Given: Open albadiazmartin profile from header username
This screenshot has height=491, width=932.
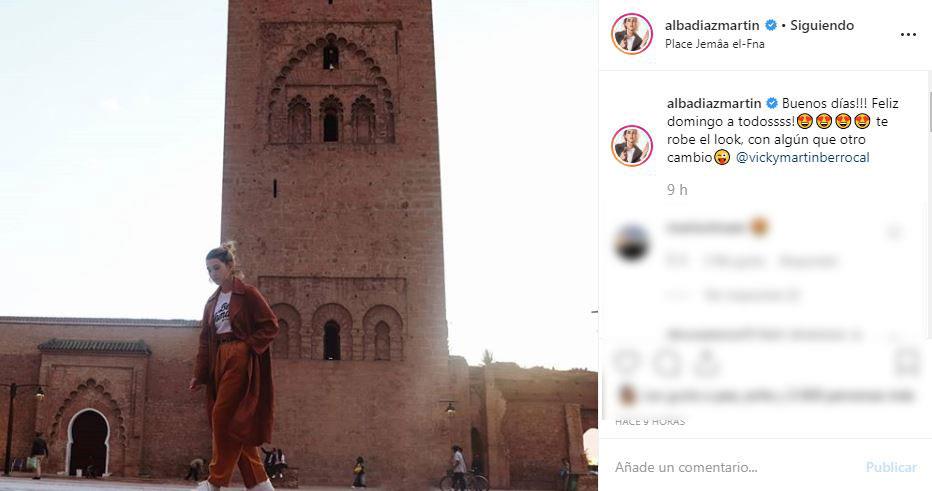Looking at the screenshot, I should pos(712,25).
